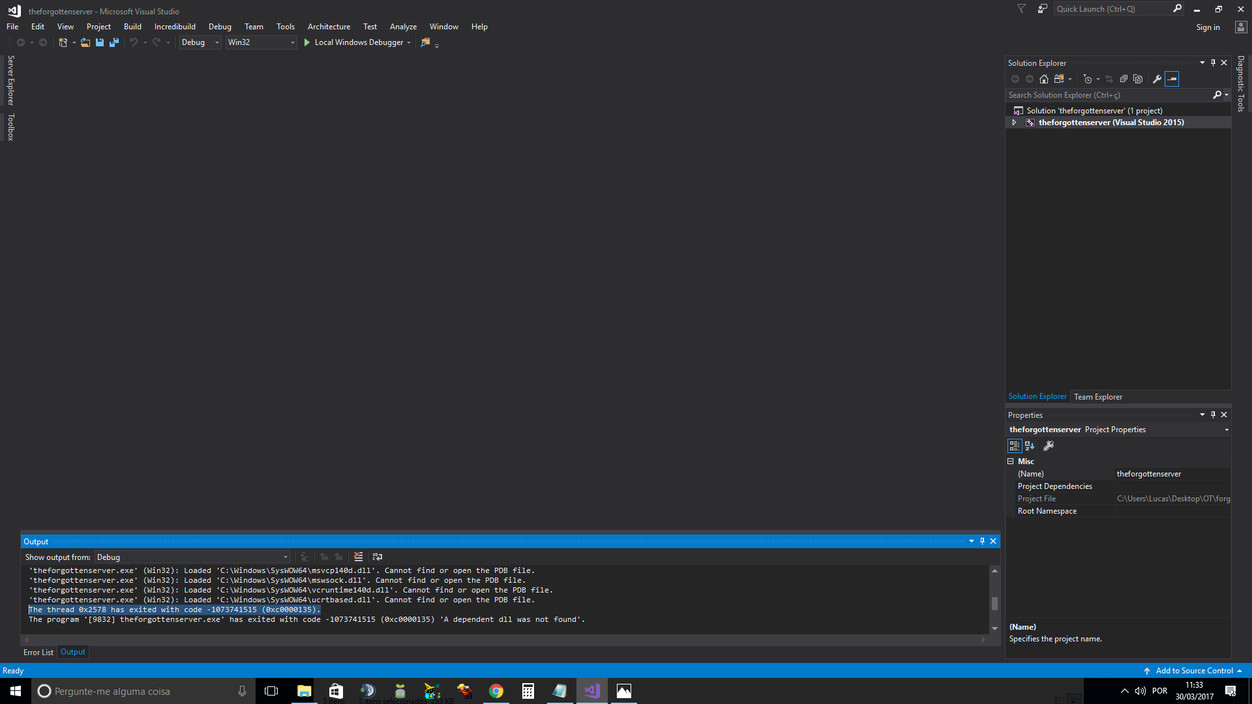Expand theforgottenserver project tree node

click(x=1014, y=122)
